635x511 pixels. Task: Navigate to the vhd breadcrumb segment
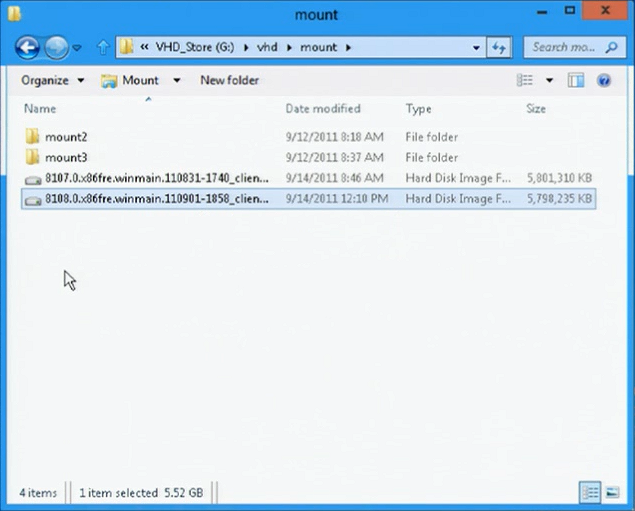[267, 47]
